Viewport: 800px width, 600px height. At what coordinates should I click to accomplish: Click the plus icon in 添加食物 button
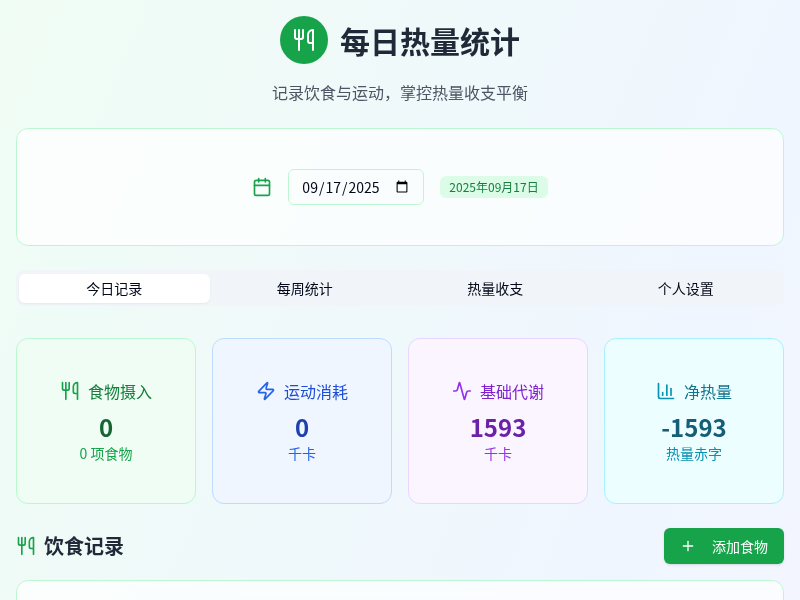(x=688, y=546)
